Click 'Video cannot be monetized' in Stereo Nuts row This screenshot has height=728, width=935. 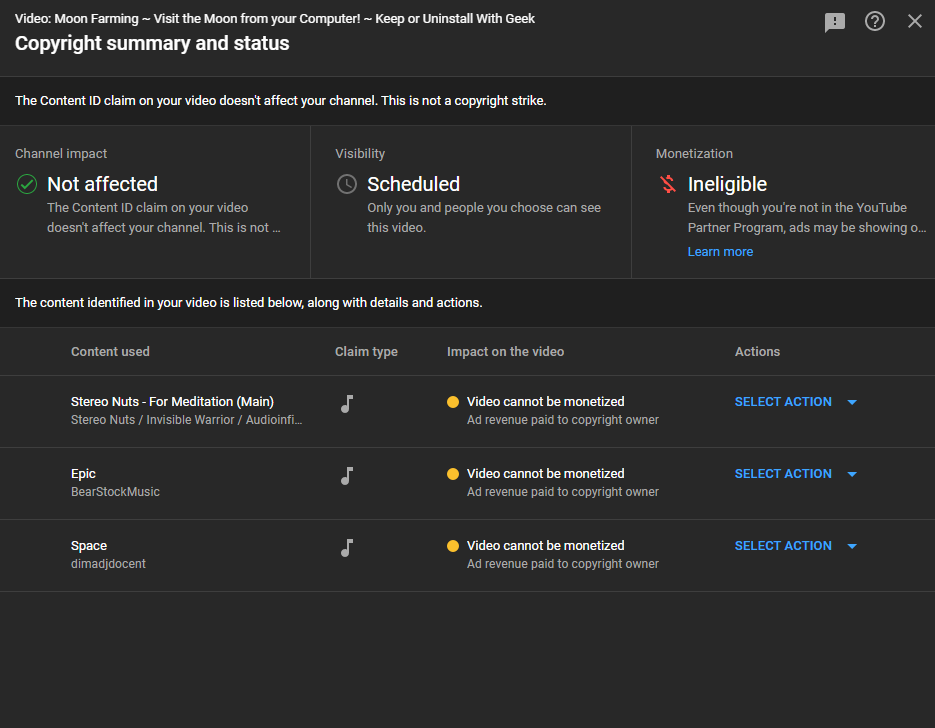[546, 402]
